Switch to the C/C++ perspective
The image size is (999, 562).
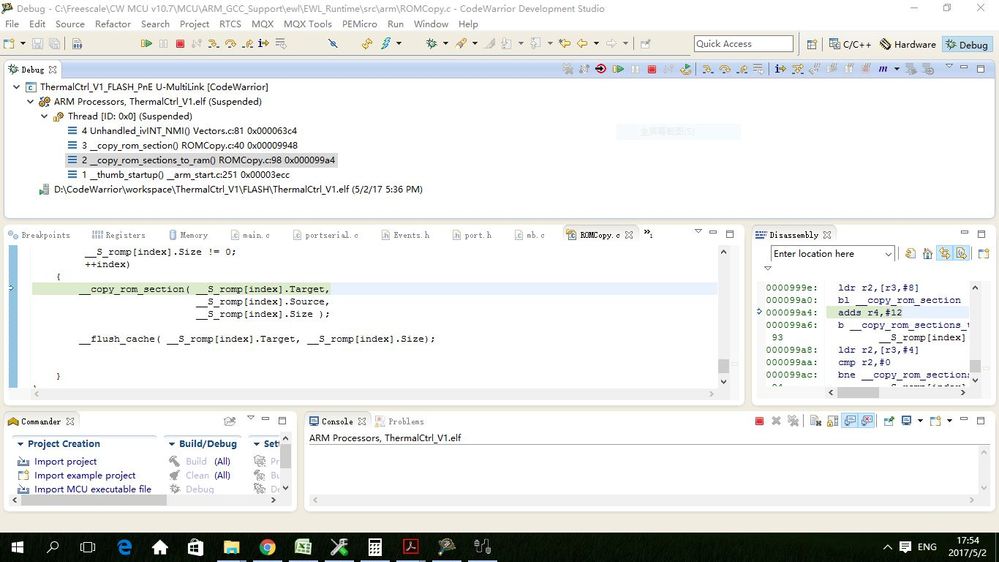point(850,44)
